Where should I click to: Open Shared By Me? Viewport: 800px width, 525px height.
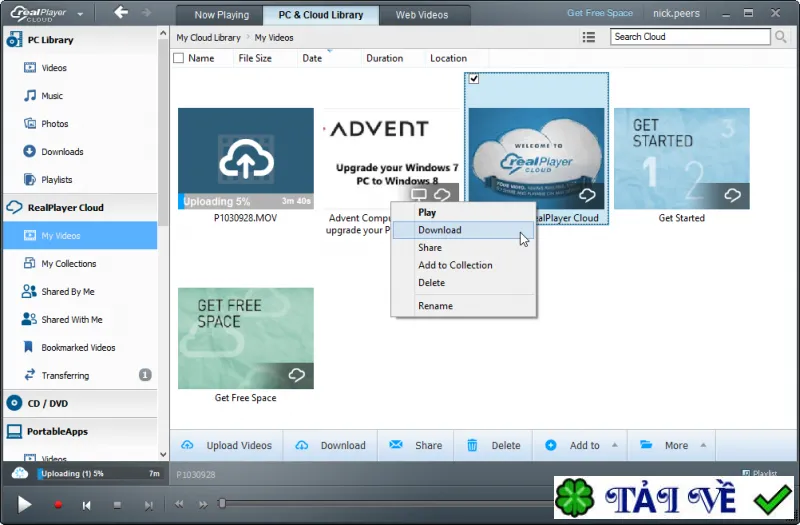(x=80, y=292)
